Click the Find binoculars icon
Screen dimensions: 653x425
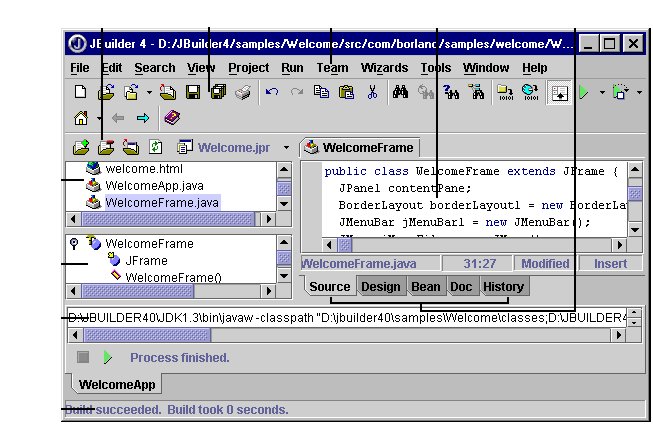pyautogui.click(x=400, y=92)
